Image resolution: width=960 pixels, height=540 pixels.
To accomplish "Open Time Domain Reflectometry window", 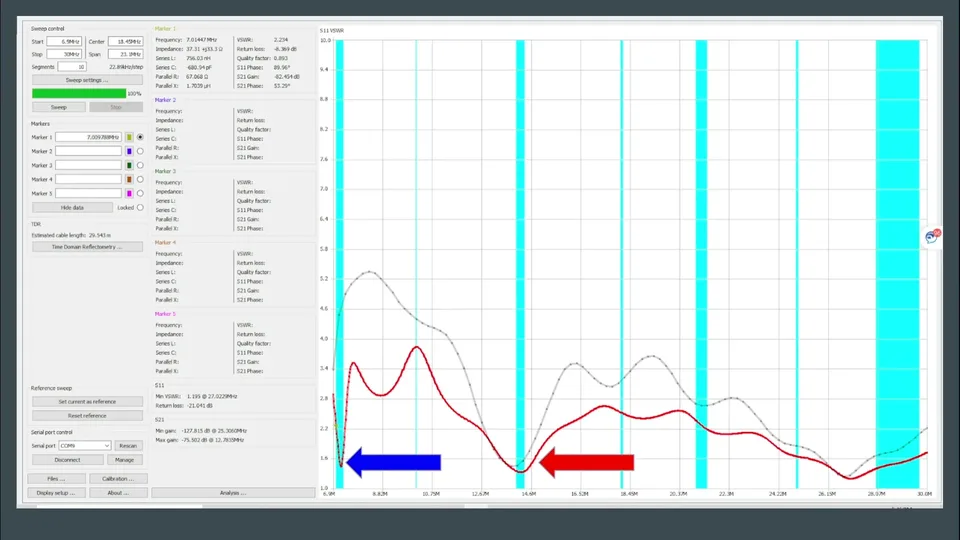I will coord(87,247).
